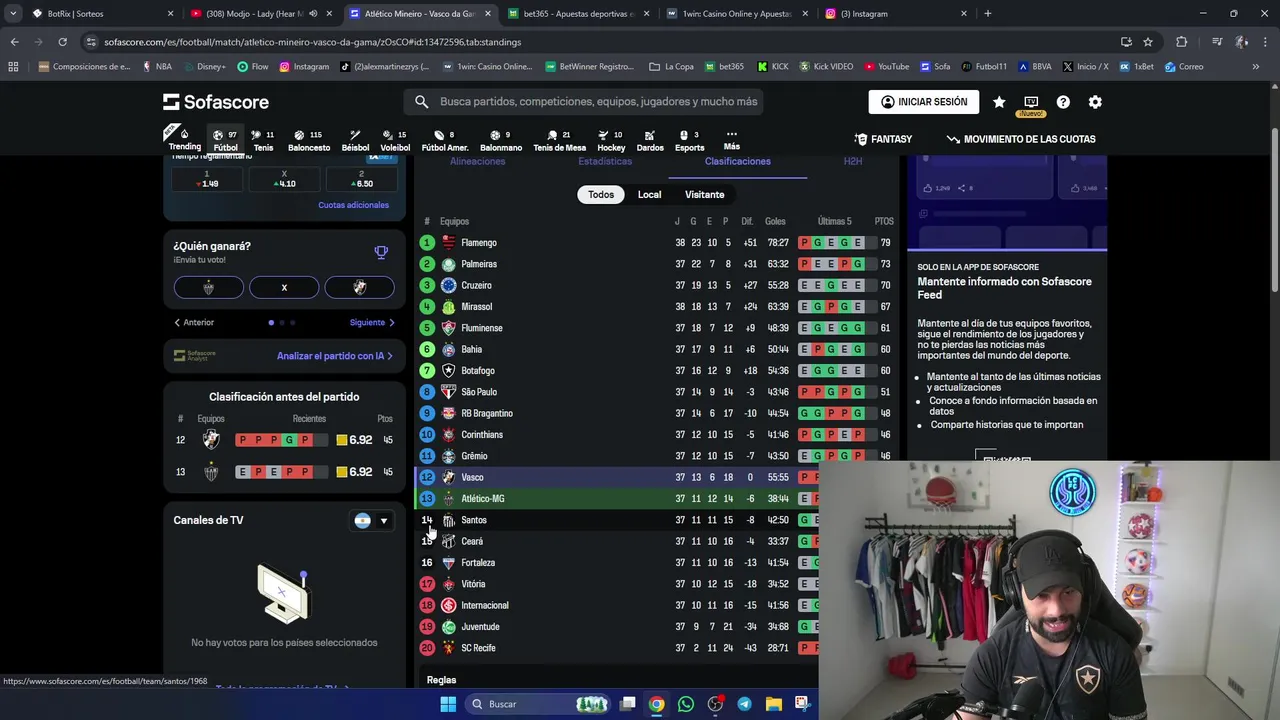Open MOVIMIENTO DE LAS CUOTAS link
The image size is (1280, 720).
1021,140
